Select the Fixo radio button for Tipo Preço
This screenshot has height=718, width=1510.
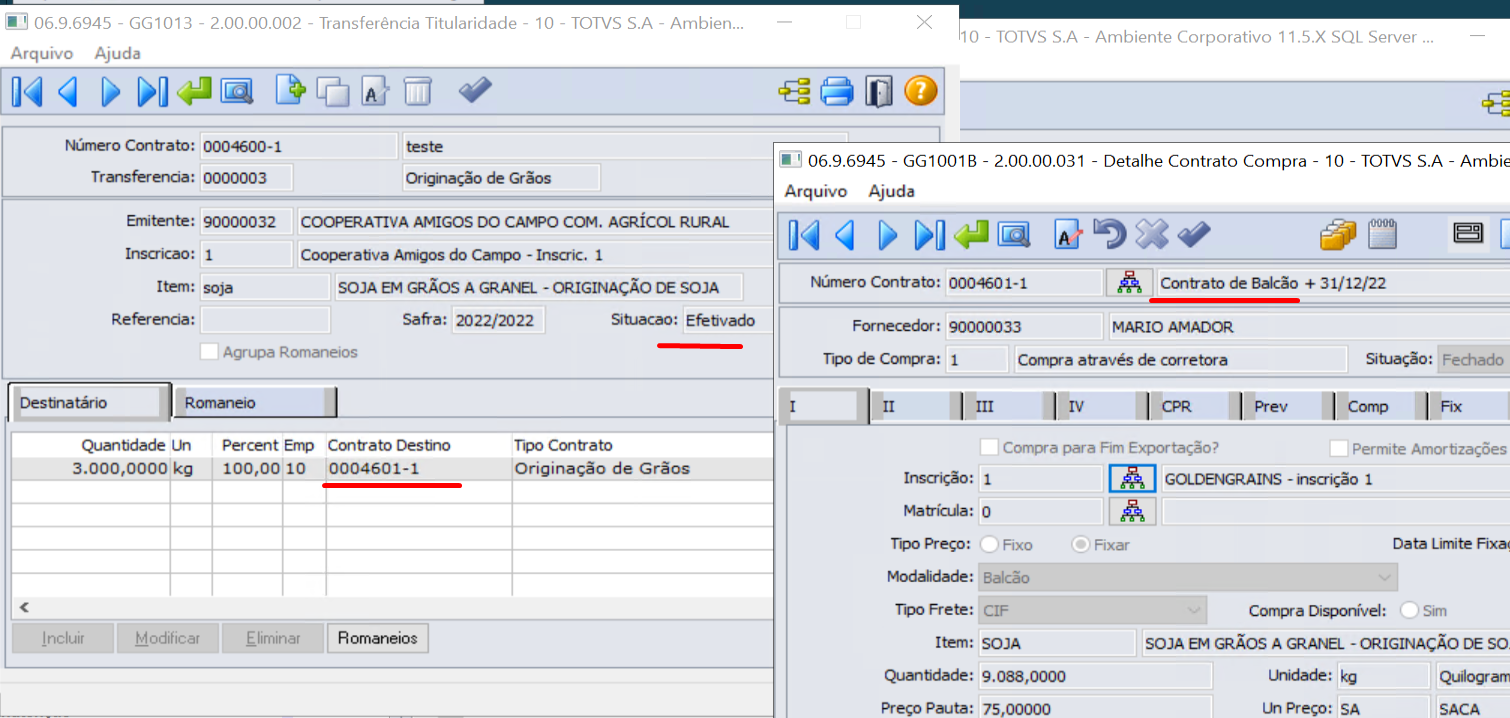pyautogui.click(x=989, y=545)
